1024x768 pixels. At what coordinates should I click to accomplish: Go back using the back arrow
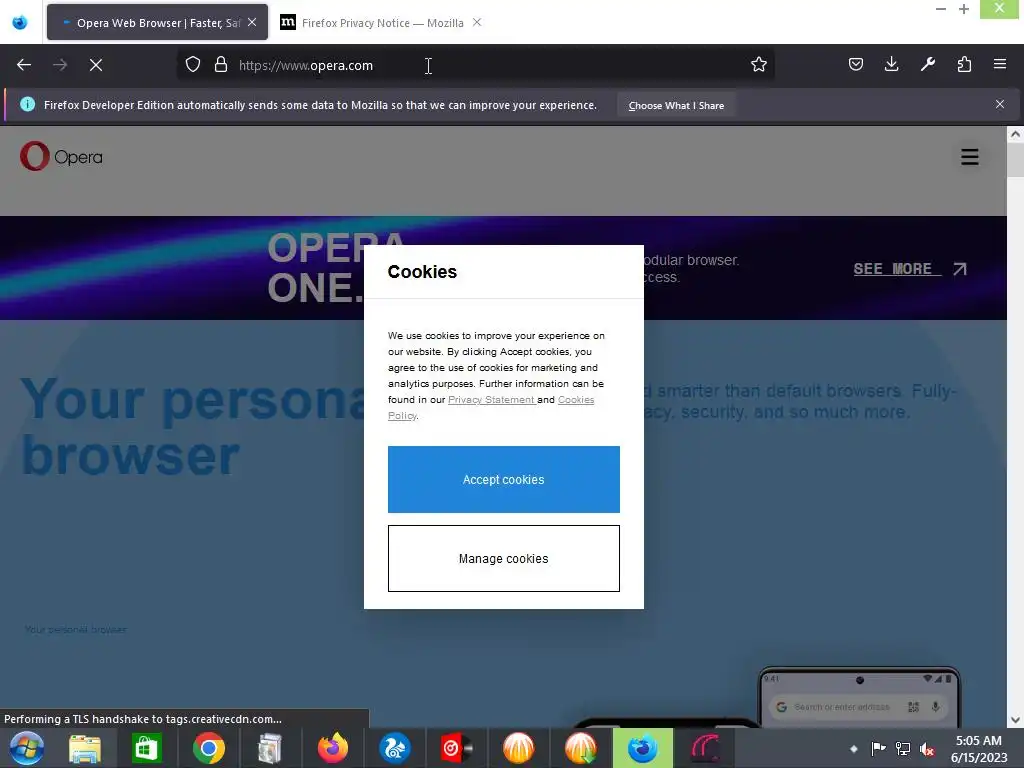pos(24,65)
